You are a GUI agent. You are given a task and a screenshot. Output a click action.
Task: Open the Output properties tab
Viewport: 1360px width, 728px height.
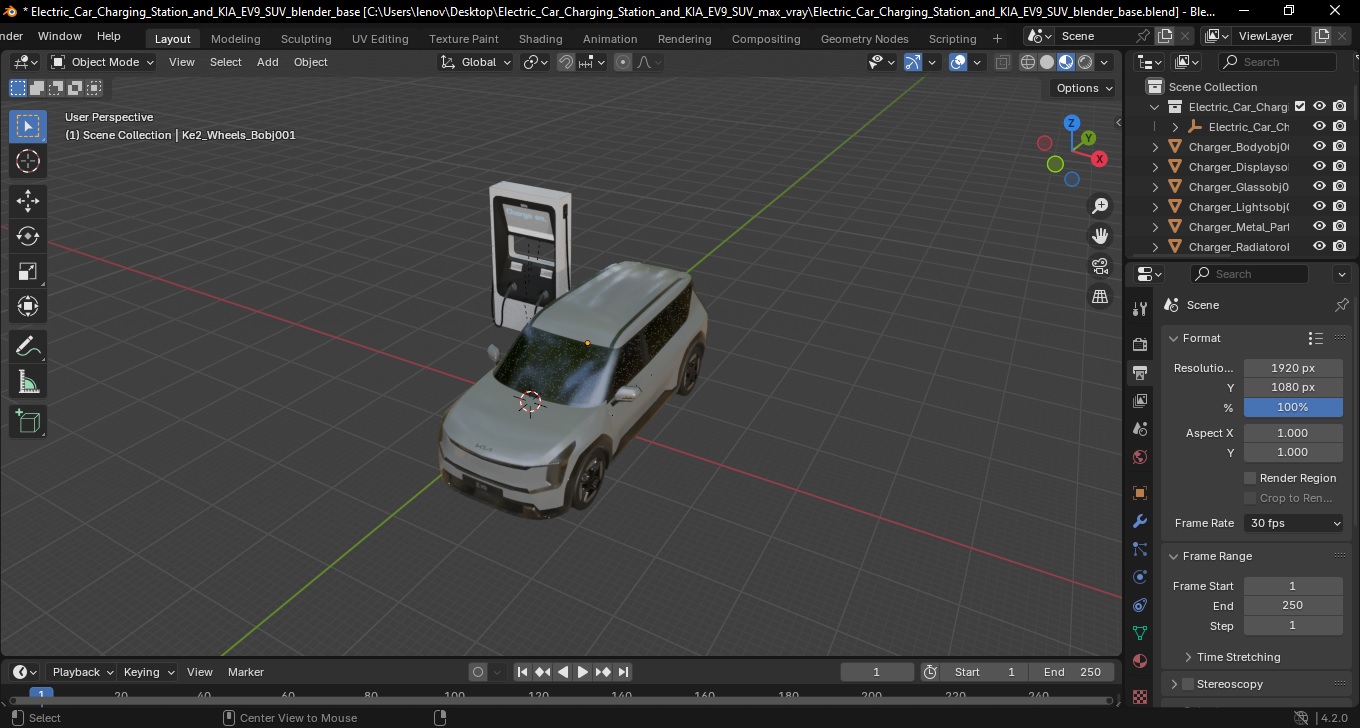(x=1140, y=373)
